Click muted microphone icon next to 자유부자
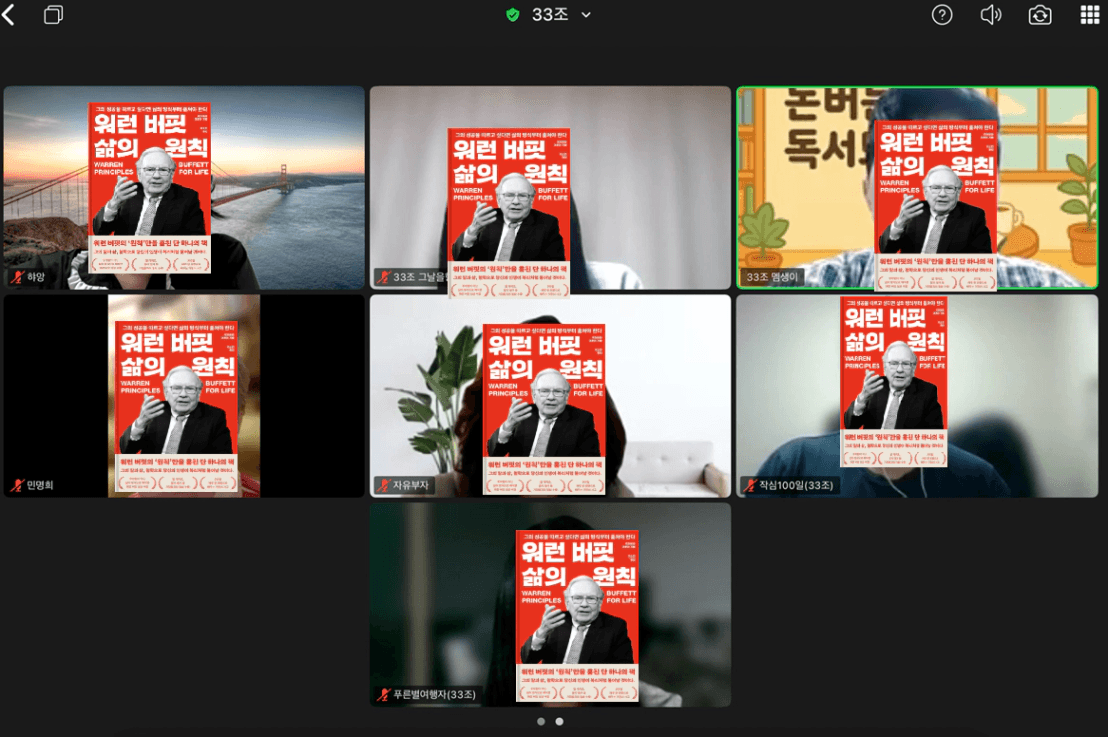 383,485
